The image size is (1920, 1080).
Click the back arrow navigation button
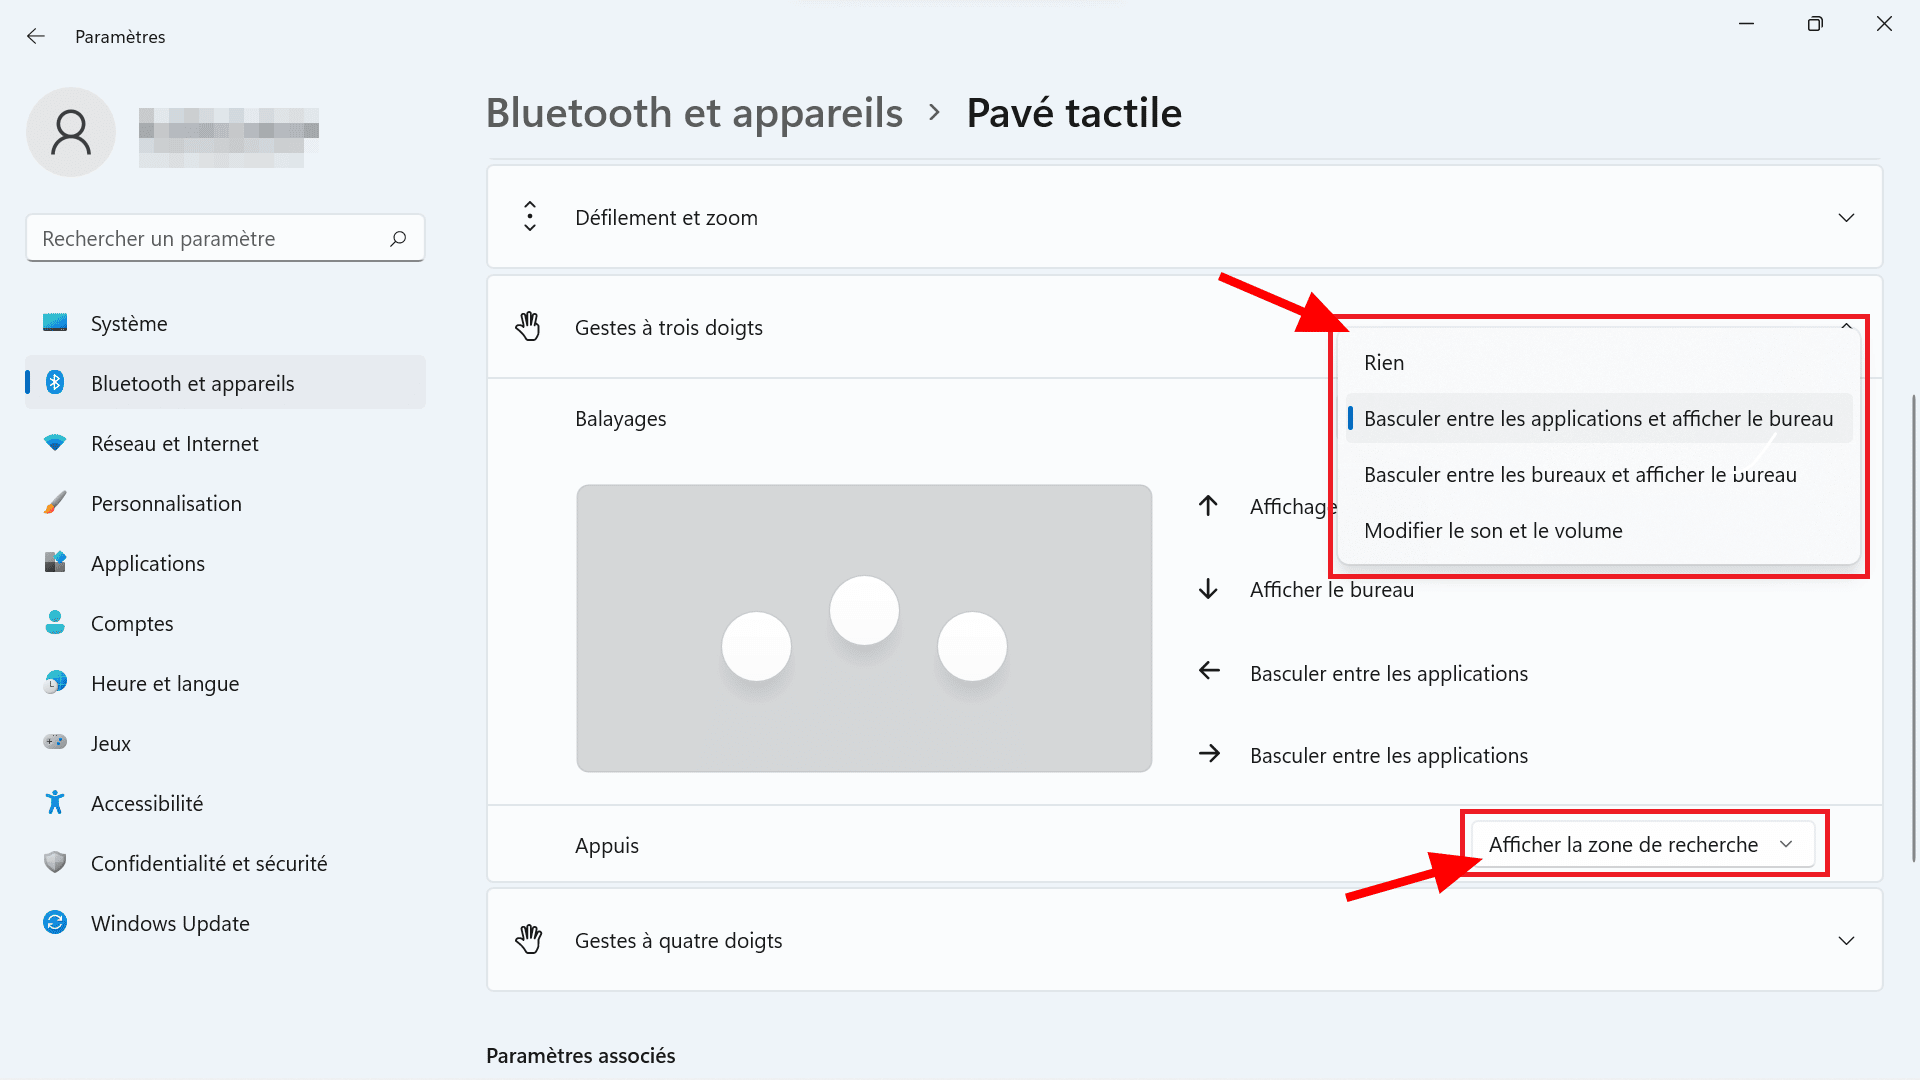click(x=36, y=36)
